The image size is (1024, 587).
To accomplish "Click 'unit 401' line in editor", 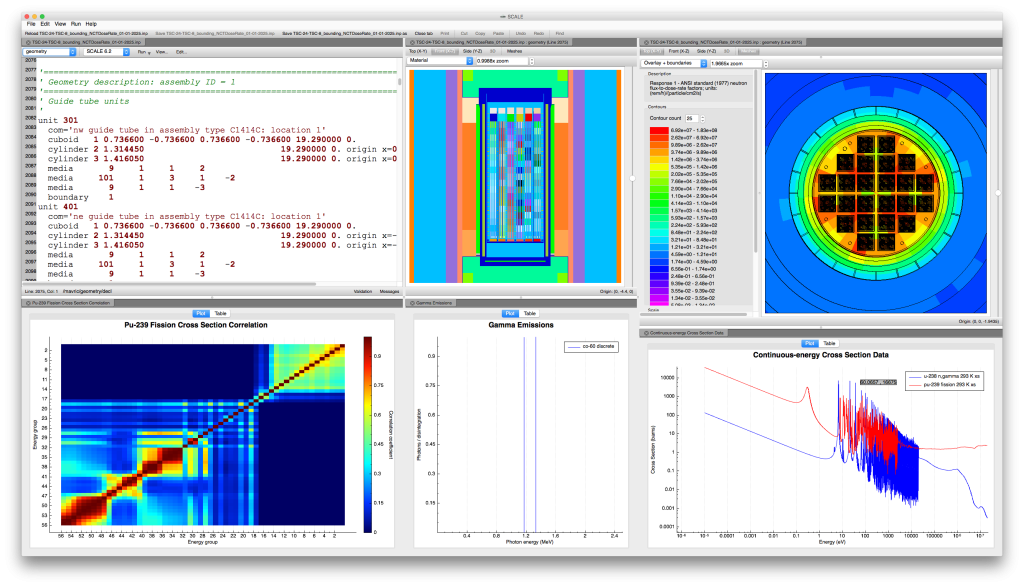I will pos(58,206).
